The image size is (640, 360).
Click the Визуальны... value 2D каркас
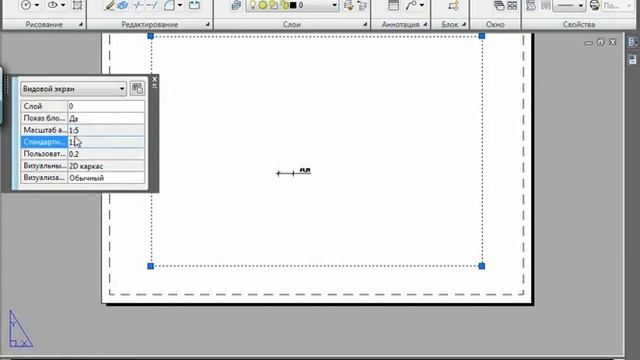click(x=106, y=166)
